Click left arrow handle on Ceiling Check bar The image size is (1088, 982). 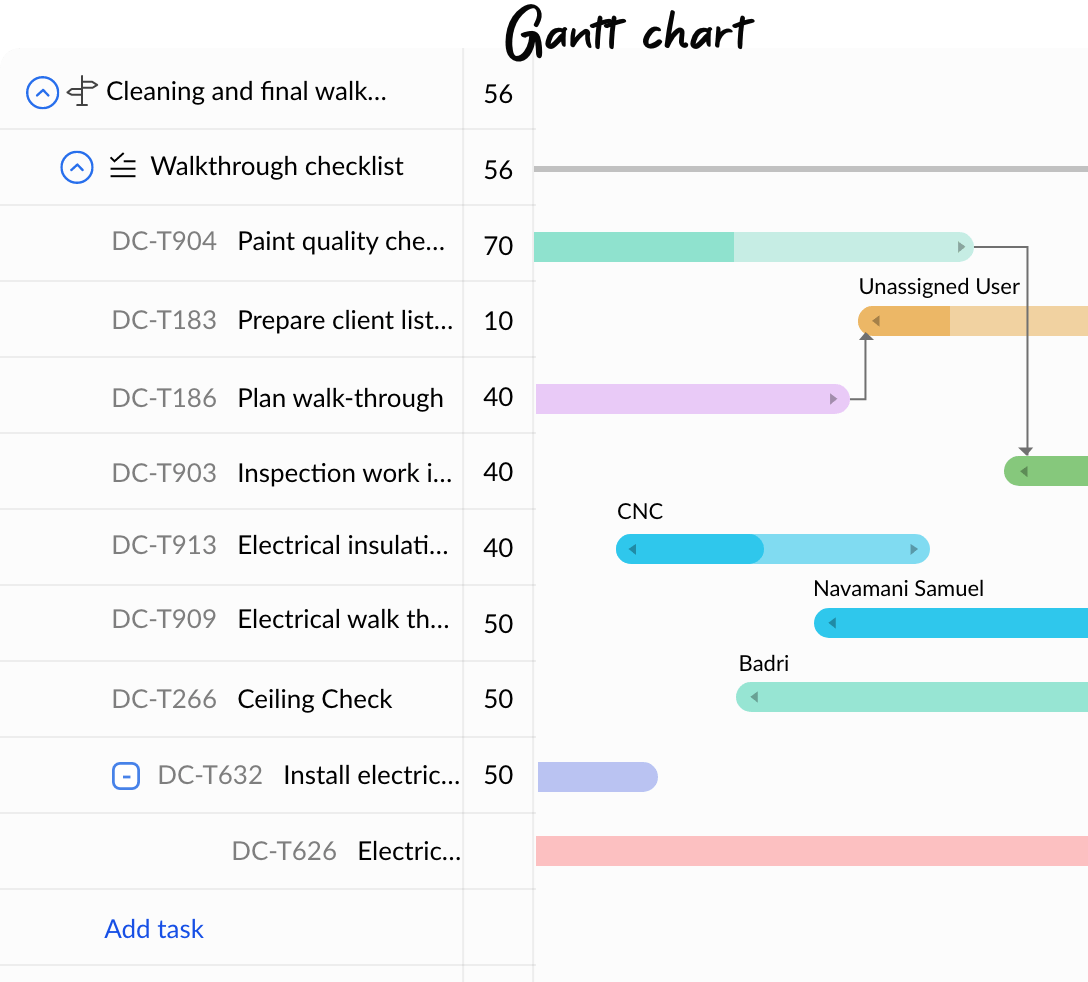[754, 697]
